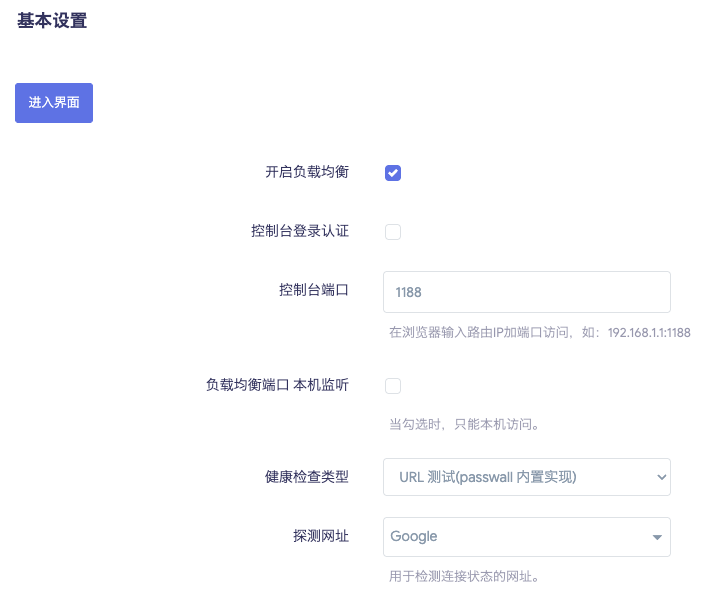Screen dimensions: 705x600
Task: Click the 进入界面 button
Action: tap(54, 103)
